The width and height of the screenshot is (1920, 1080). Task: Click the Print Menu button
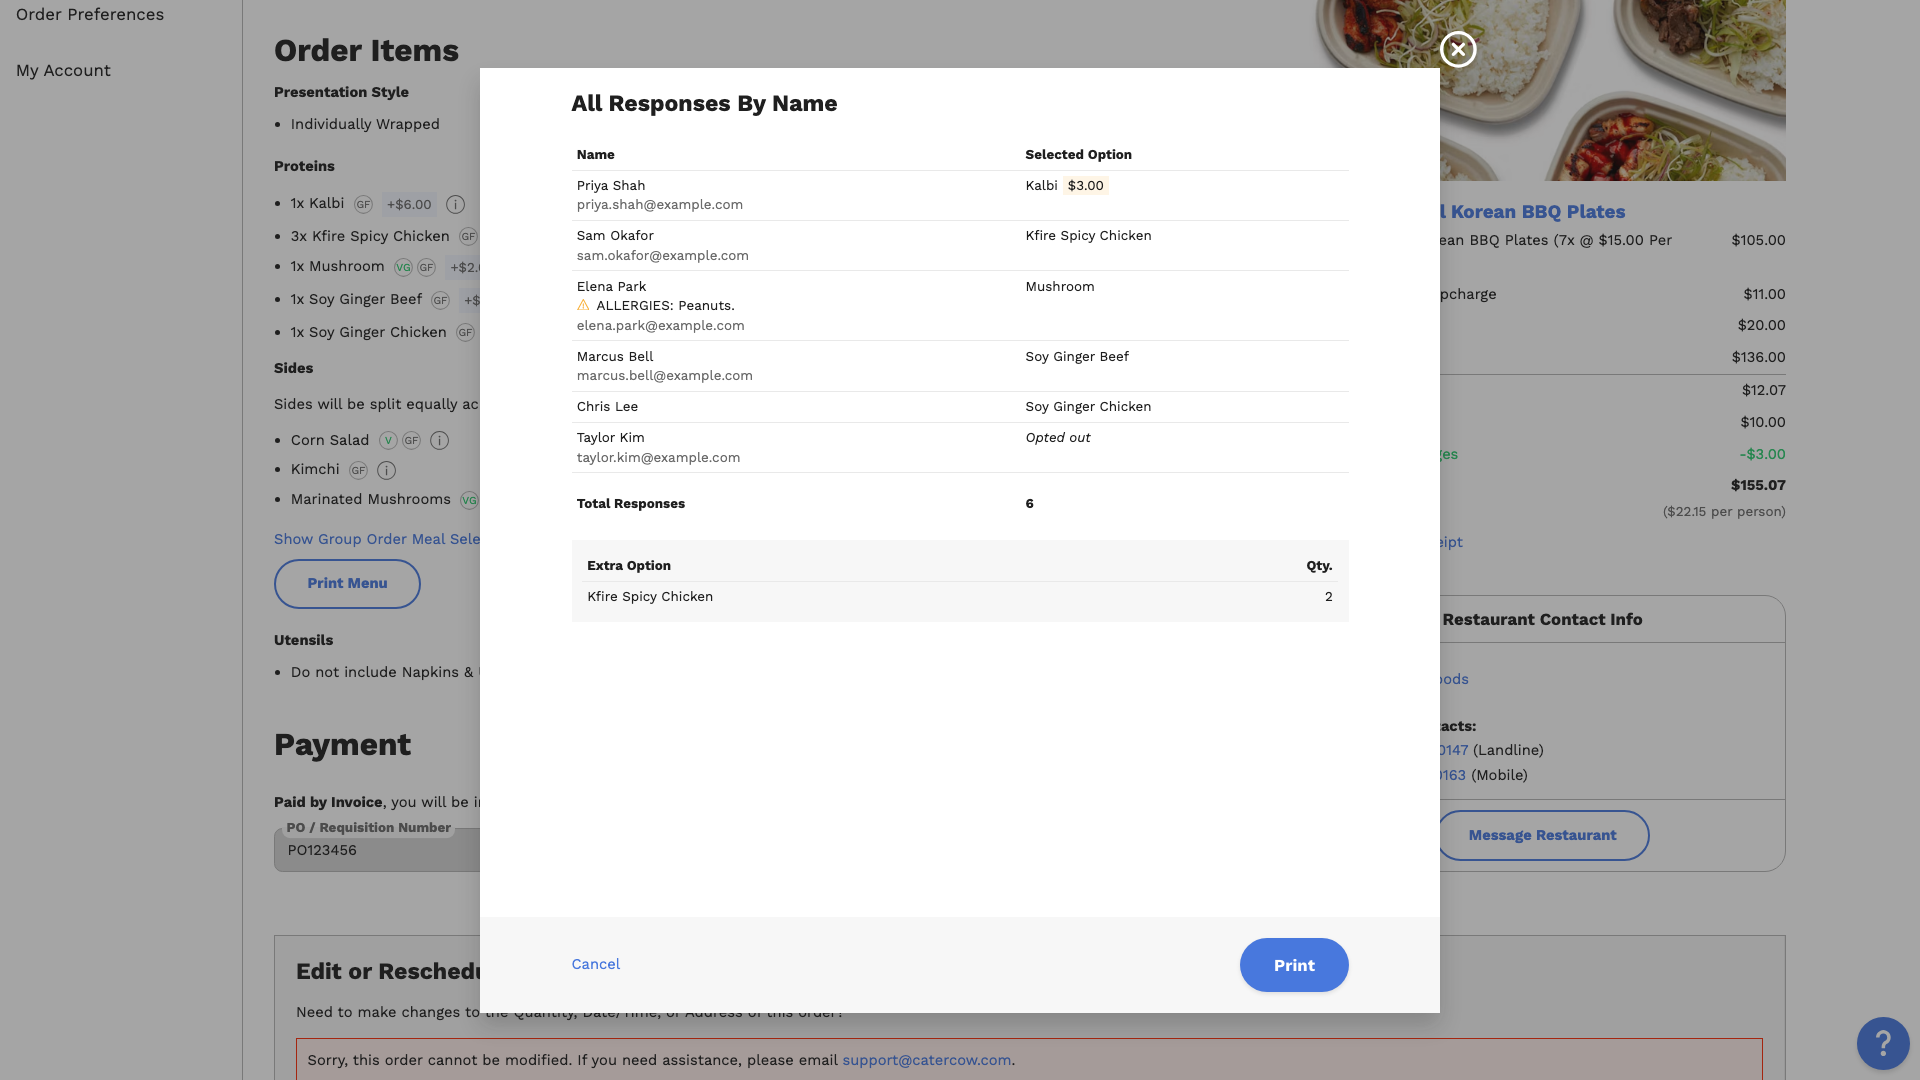point(347,584)
